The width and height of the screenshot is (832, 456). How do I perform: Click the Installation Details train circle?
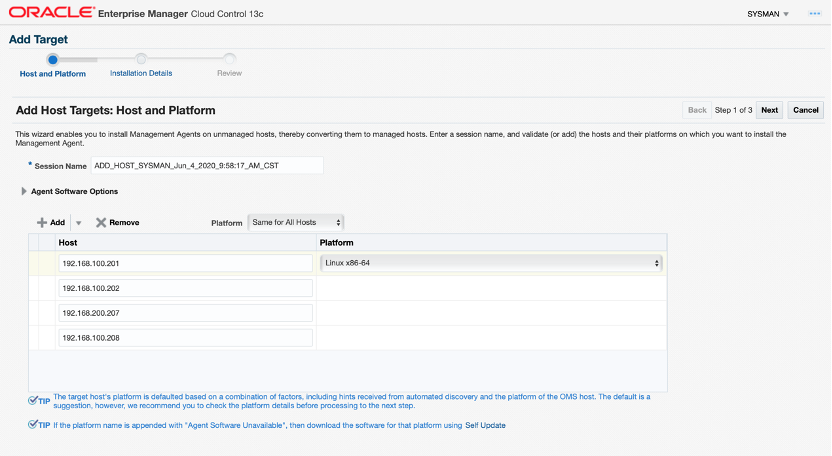141,59
